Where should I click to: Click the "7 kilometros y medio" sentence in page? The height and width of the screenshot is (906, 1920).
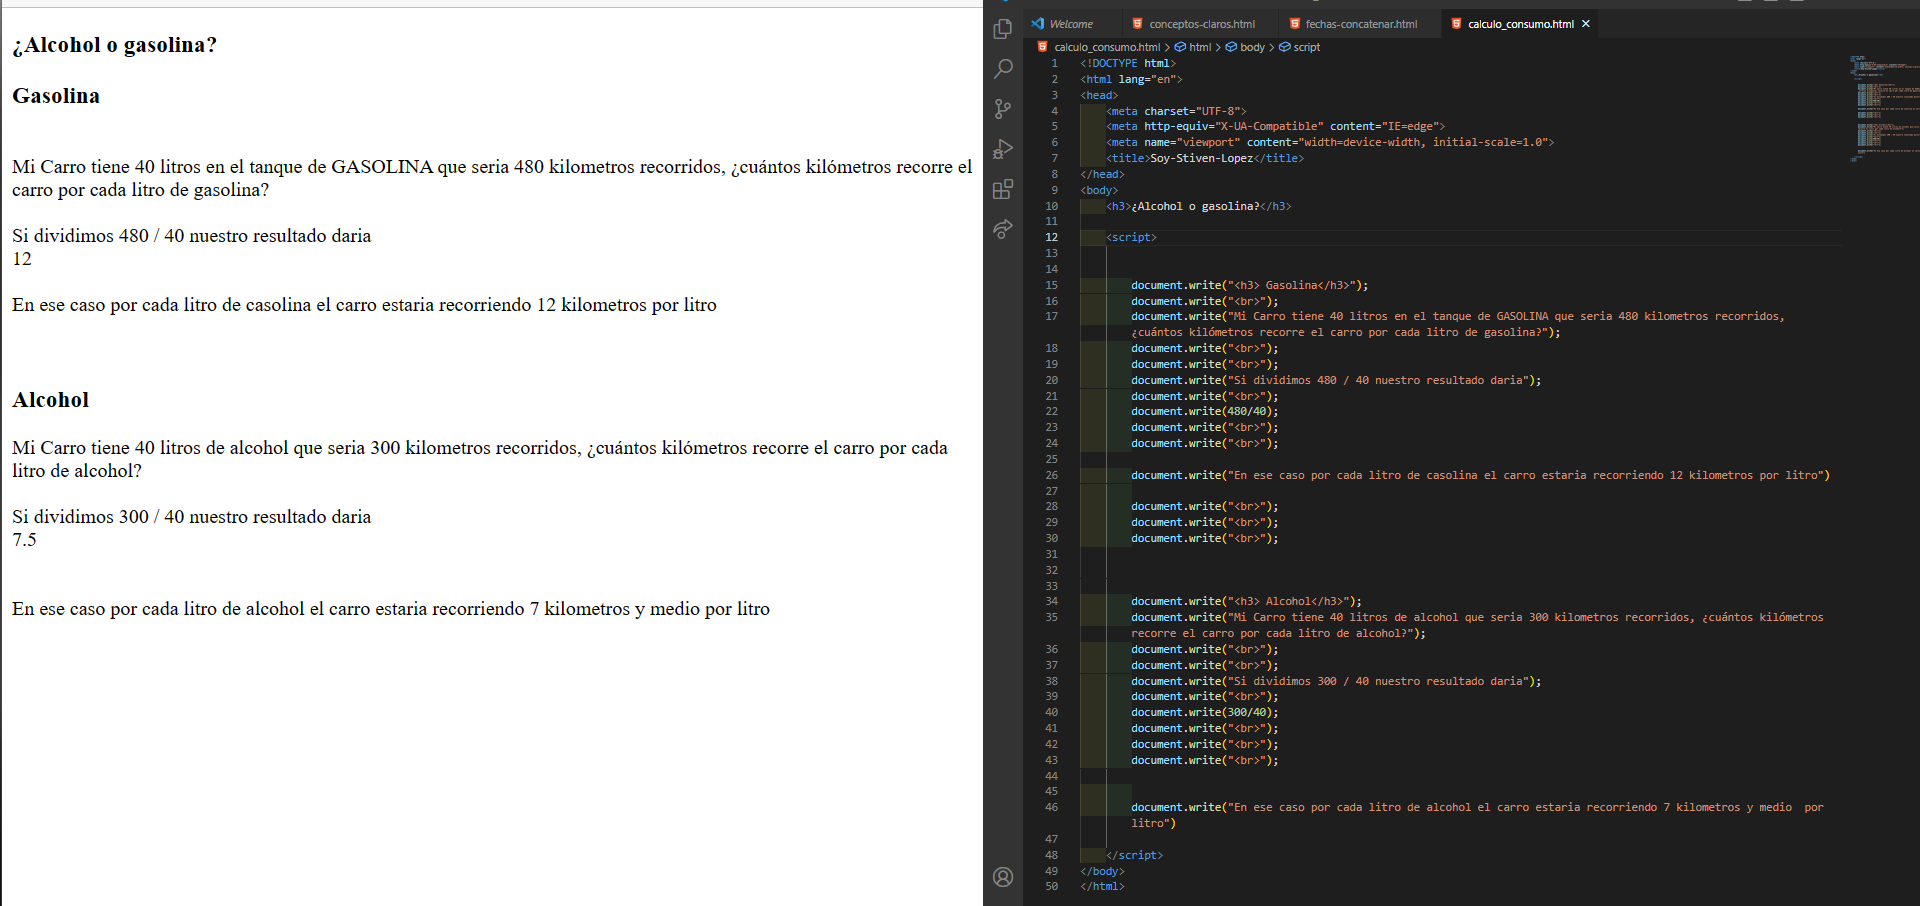(x=391, y=609)
